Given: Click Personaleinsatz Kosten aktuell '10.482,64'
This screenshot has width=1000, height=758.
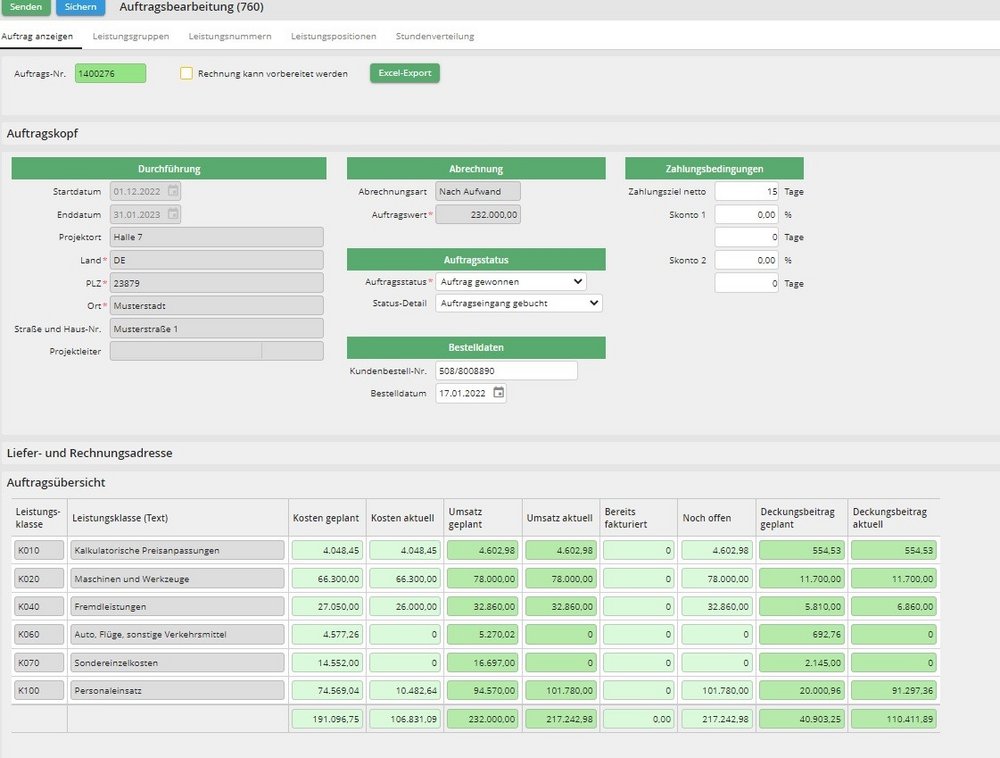Looking at the screenshot, I should (x=405, y=690).
